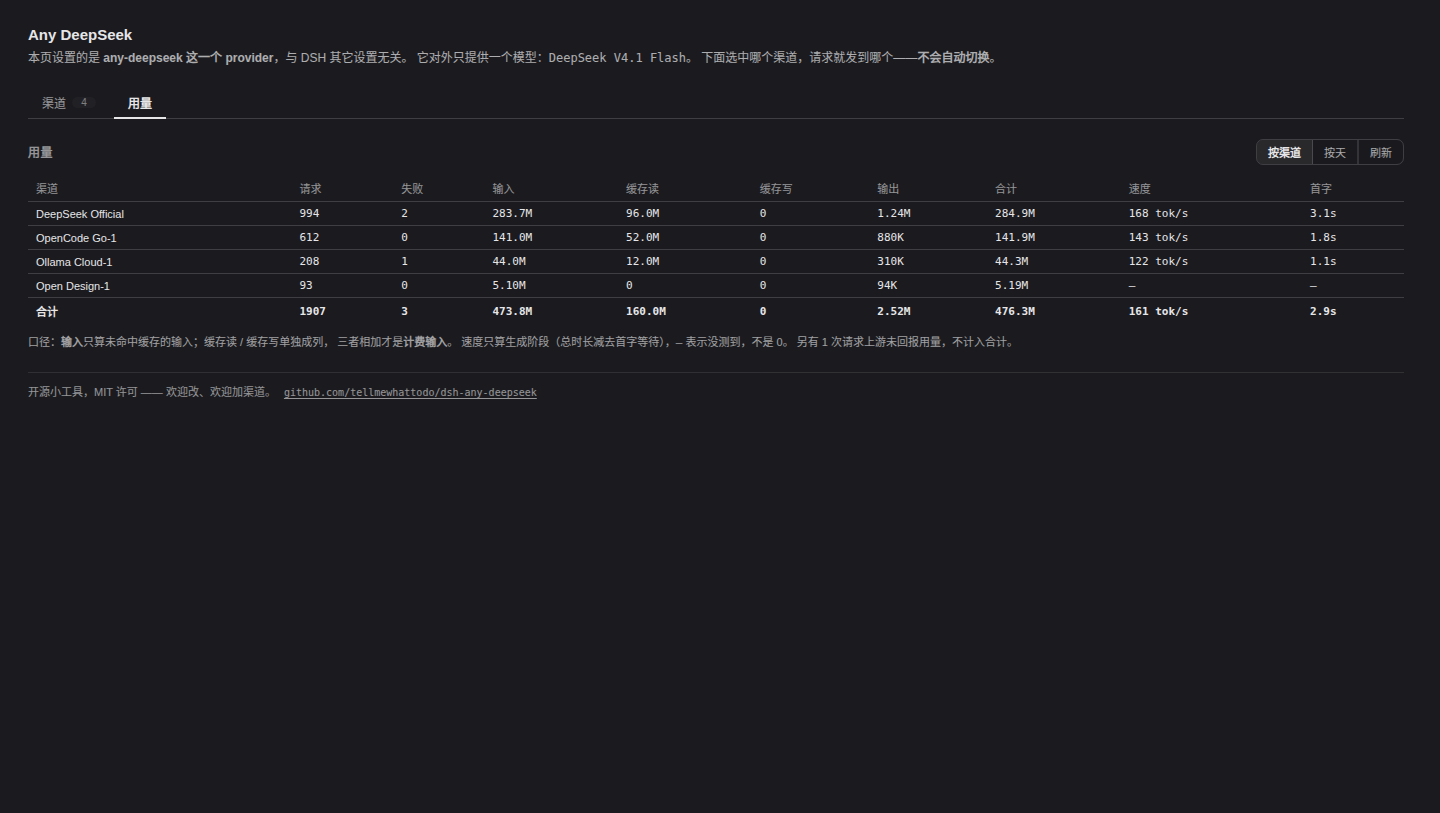This screenshot has height=813, width=1440.
Task: Click the 141.9M total value
Action: tap(1015, 237)
